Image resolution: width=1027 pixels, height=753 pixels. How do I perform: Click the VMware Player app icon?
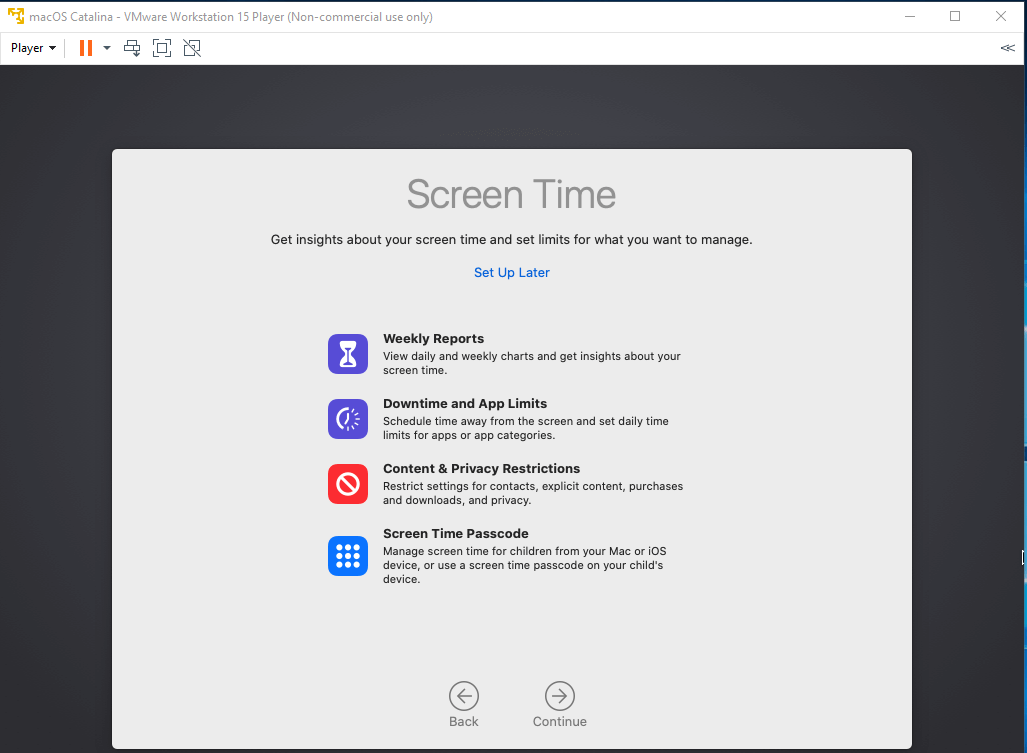point(16,16)
